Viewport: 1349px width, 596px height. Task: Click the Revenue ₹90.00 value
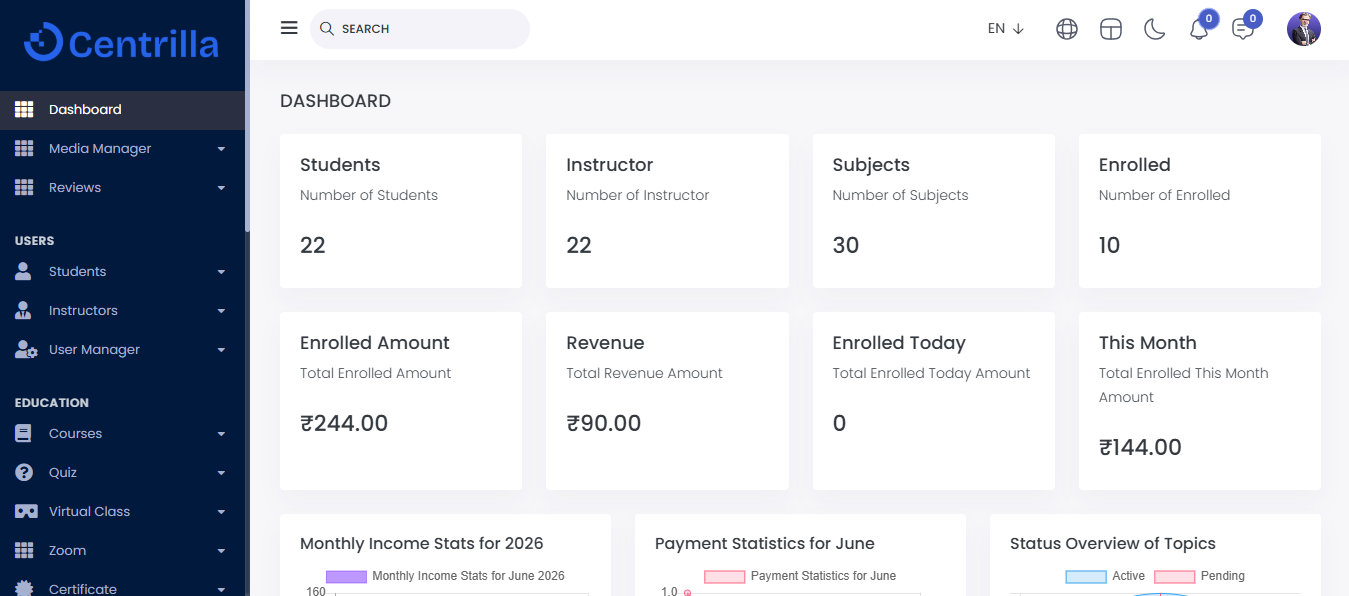[604, 423]
